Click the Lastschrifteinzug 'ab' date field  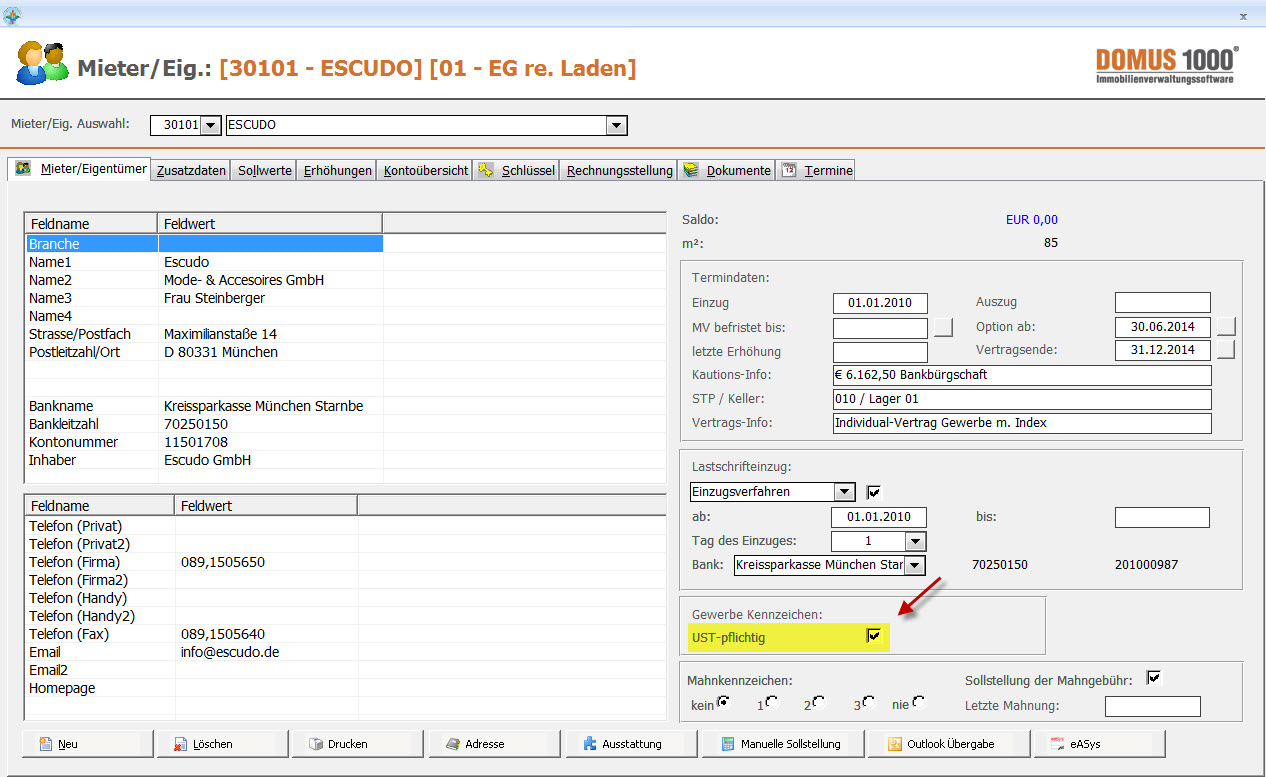coord(879,517)
